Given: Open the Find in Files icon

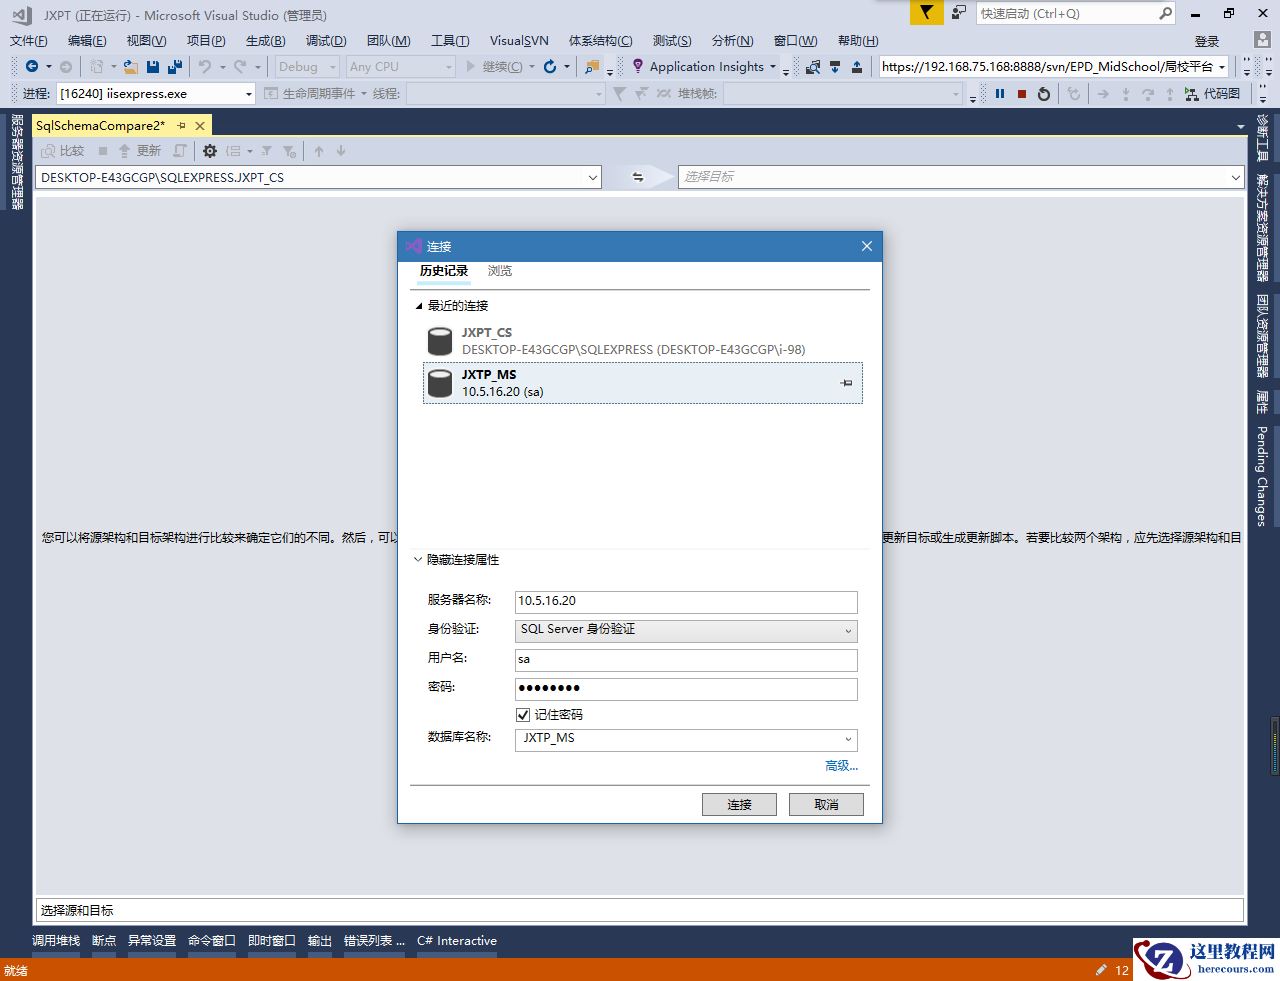Looking at the screenshot, I should tap(593, 67).
